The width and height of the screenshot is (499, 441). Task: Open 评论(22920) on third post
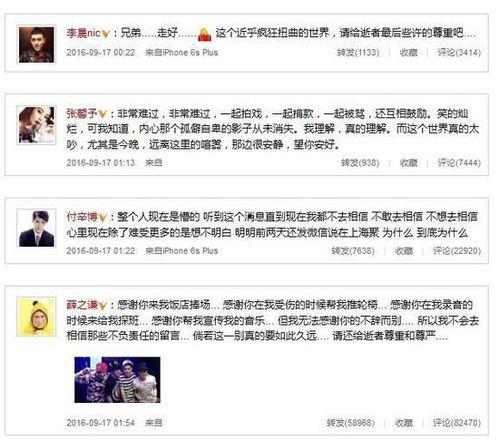tap(457, 251)
